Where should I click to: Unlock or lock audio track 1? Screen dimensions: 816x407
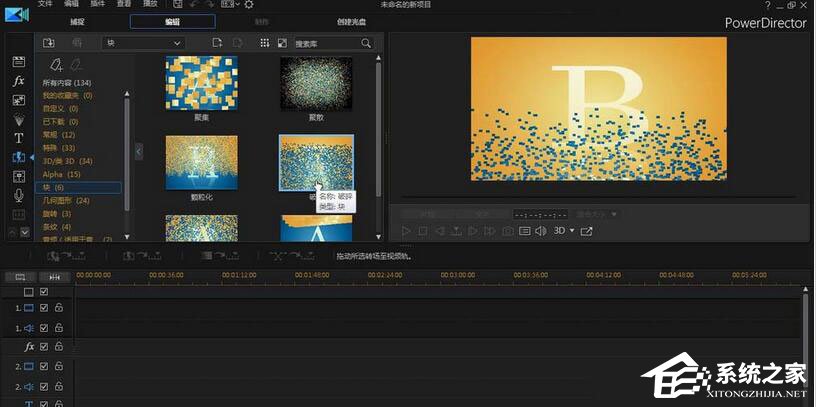click(59, 327)
